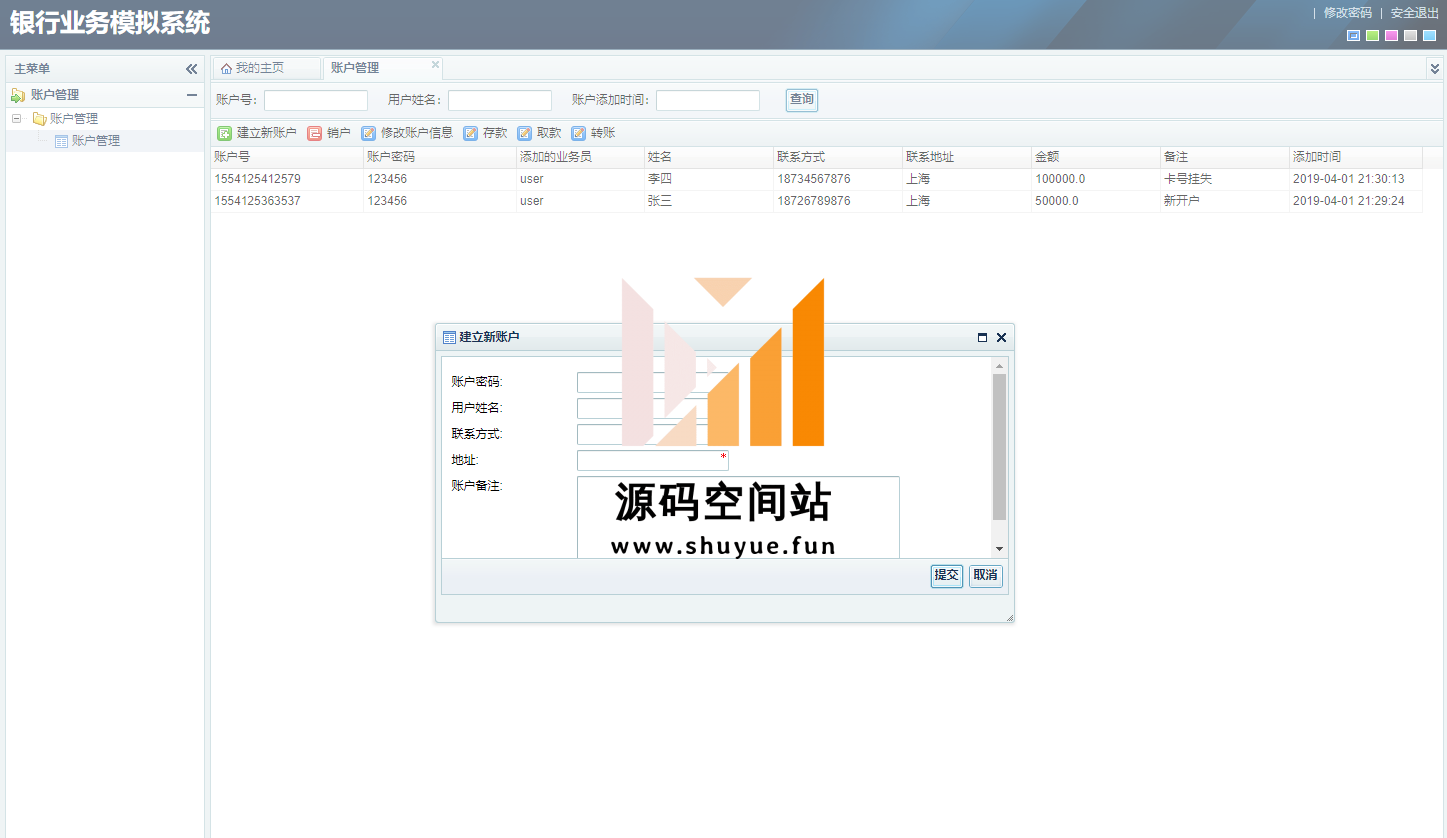The height and width of the screenshot is (838, 1447).
Task: Open 修改账户信息 from the toolbar
Action: pos(407,133)
